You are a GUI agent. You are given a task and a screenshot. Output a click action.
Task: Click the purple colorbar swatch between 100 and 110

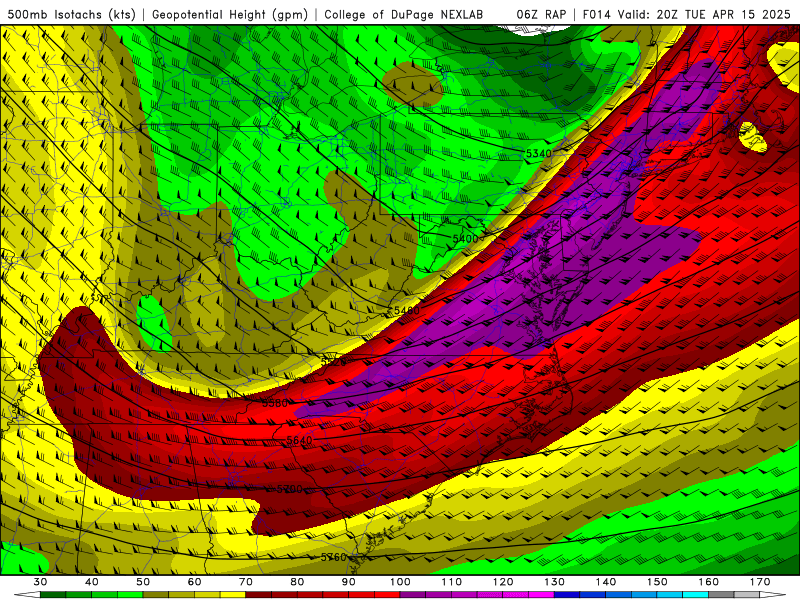tap(413, 595)
